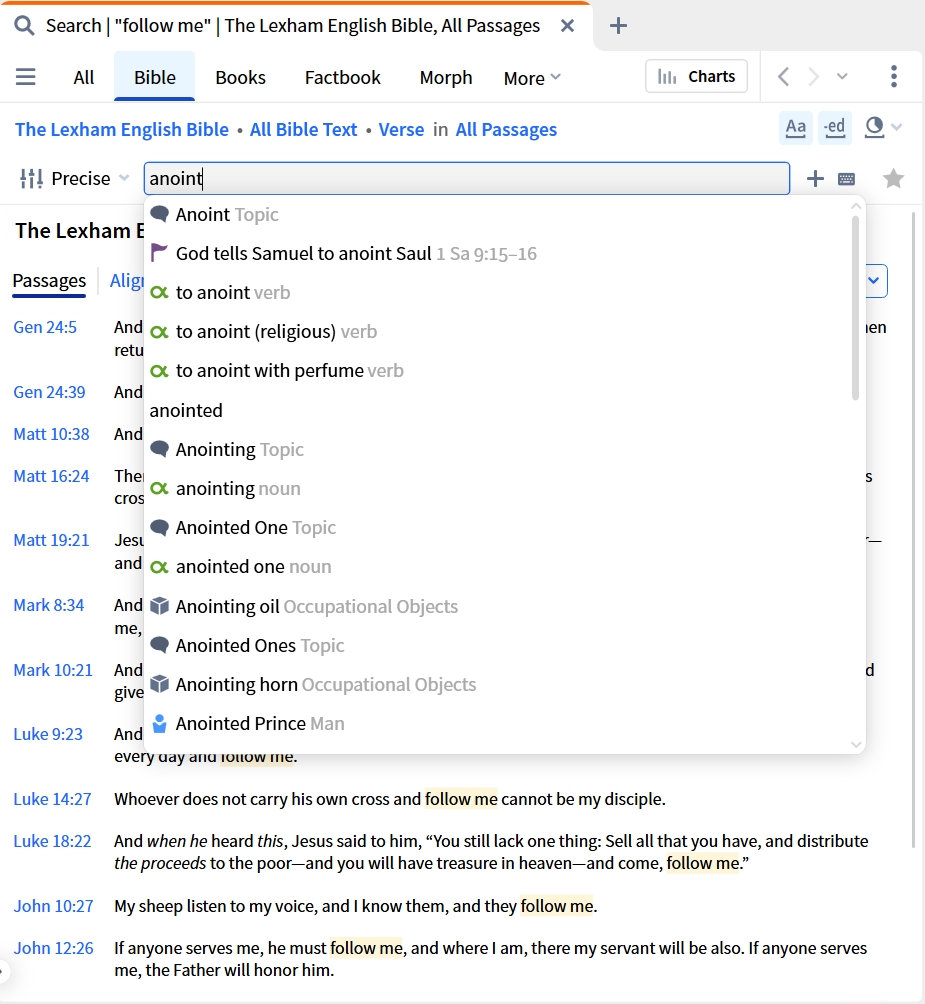Screen dimensions: 925x1004
Task: Open the visual filter circle icon
Action: pyautogui.click(x=874, y=127)
